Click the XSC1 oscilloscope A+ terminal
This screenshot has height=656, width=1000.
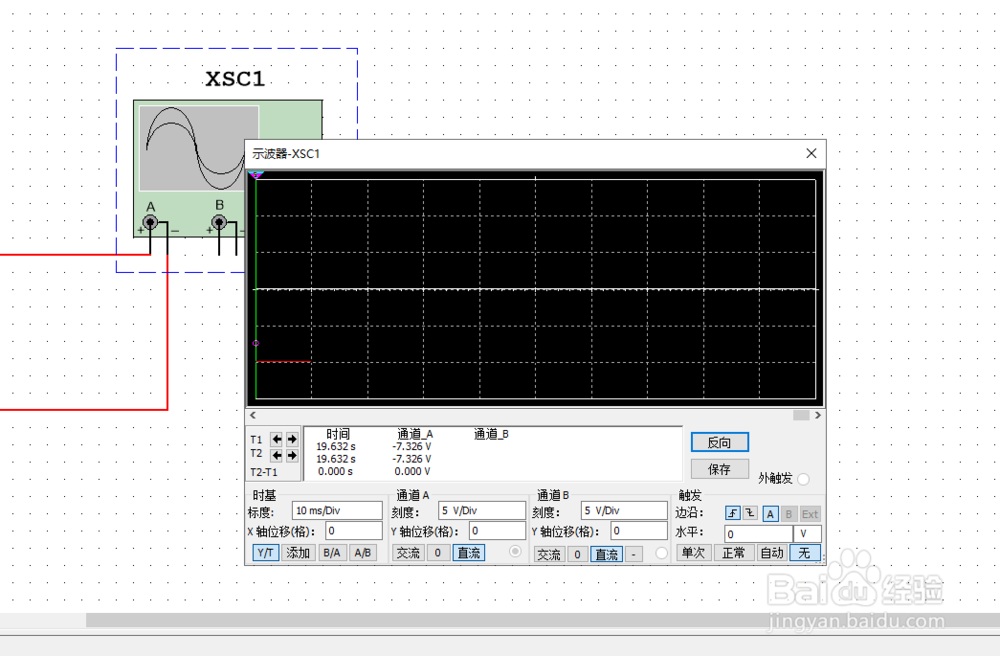coord(151,222)
